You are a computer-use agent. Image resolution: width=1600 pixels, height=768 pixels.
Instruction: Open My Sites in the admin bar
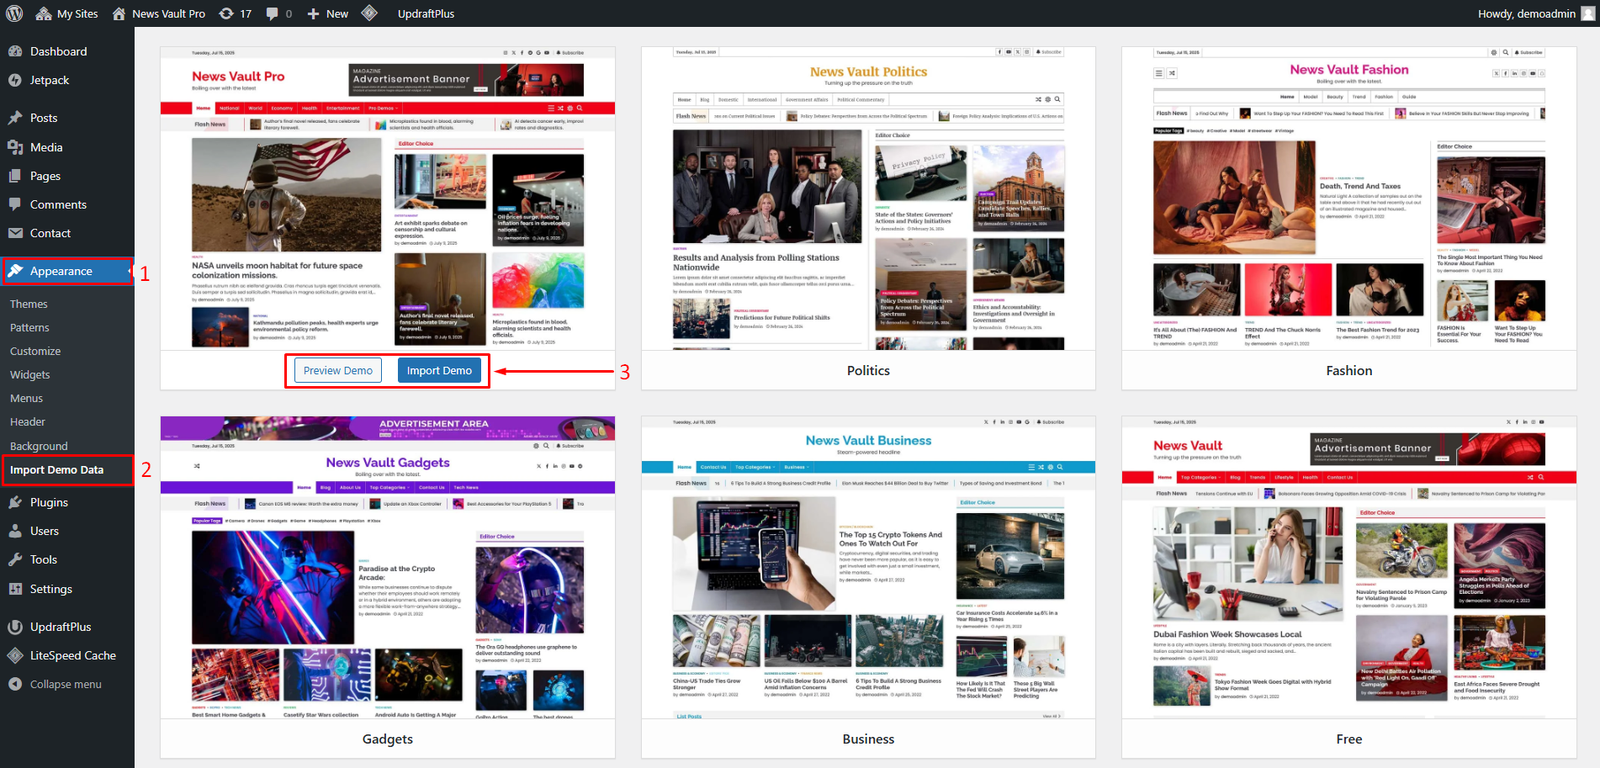coord(67,13)
